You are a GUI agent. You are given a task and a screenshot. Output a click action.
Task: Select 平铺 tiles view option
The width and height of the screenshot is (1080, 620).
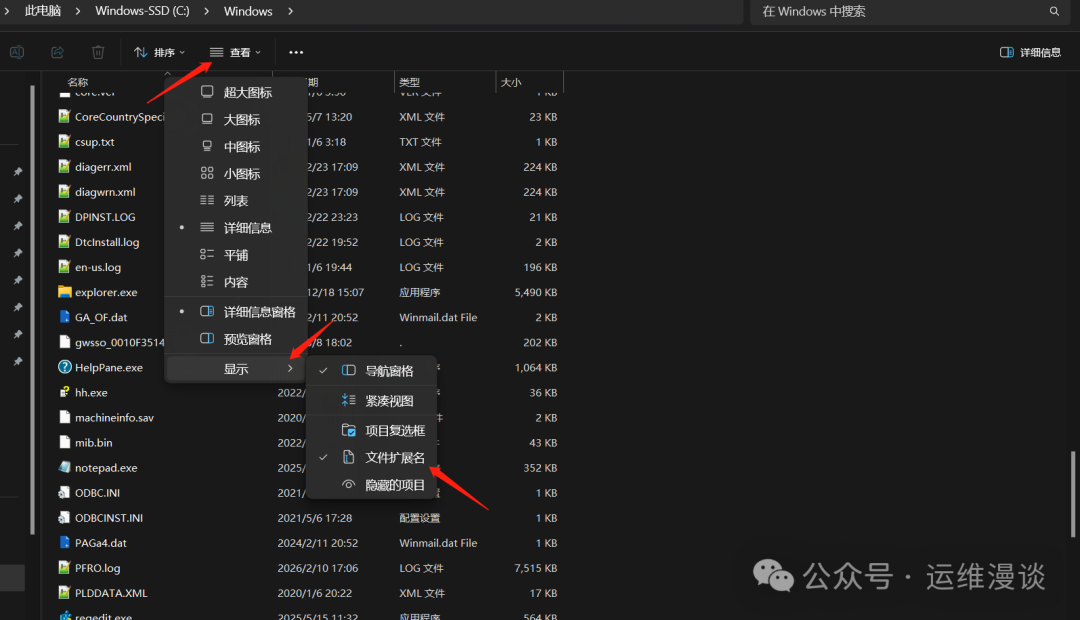(236, 255)
